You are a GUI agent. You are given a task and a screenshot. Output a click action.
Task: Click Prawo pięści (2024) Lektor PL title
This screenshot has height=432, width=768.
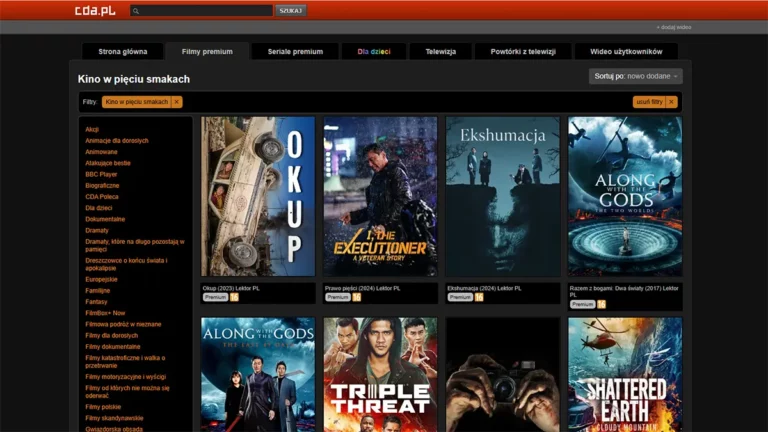coord(362,288)
